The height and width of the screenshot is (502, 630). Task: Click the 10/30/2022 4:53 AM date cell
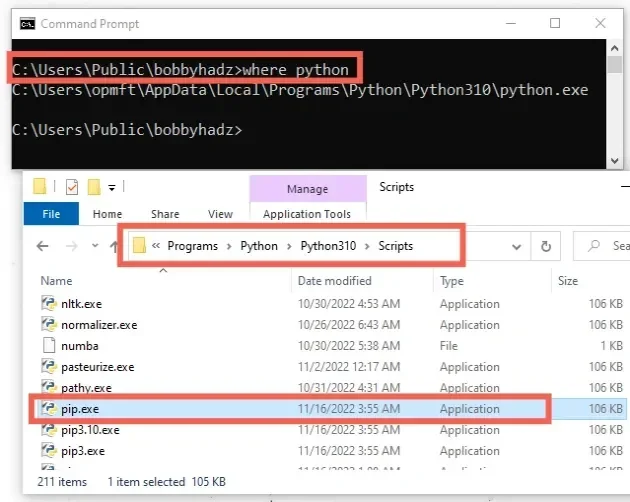tap(349, 303)
